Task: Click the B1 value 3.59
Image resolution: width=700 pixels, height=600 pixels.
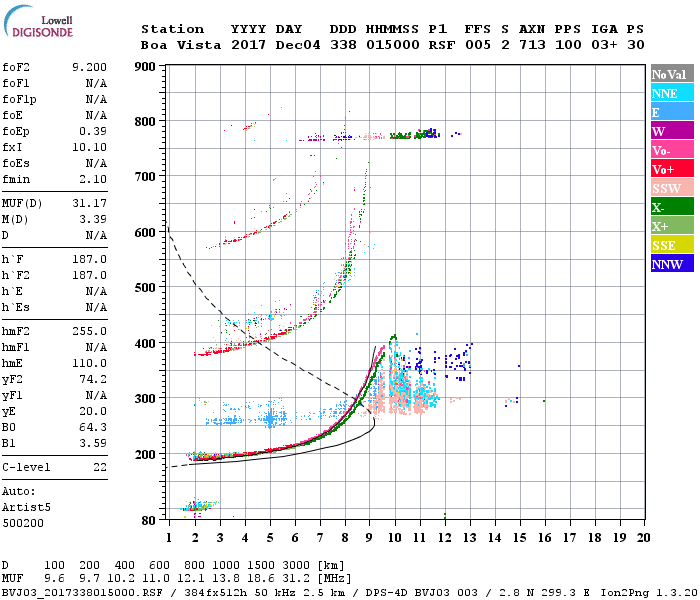Action: [93, 443]
